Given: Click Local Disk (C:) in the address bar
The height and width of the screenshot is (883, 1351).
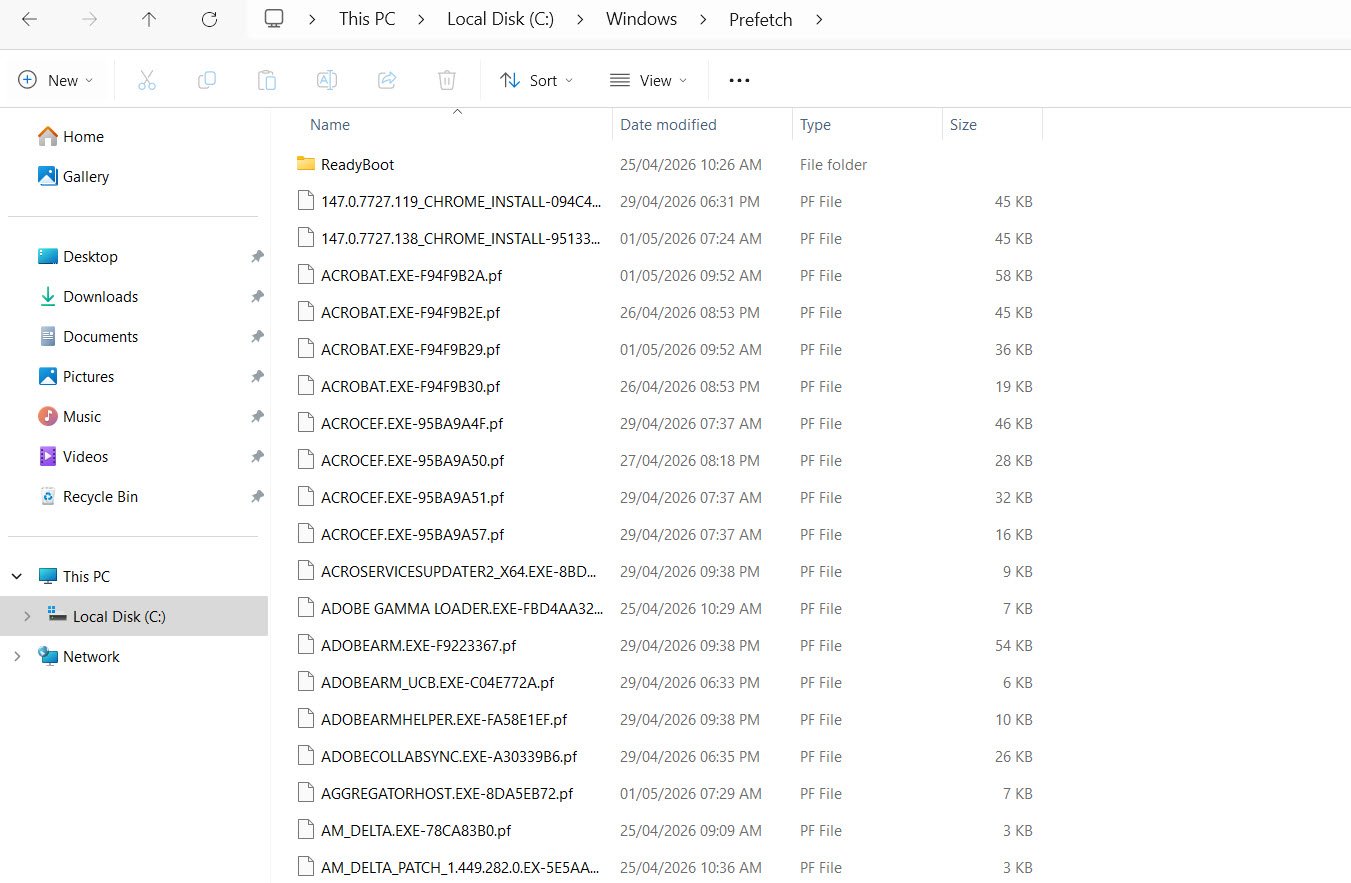Looking at the screenshot, I should tap(501, 19).
